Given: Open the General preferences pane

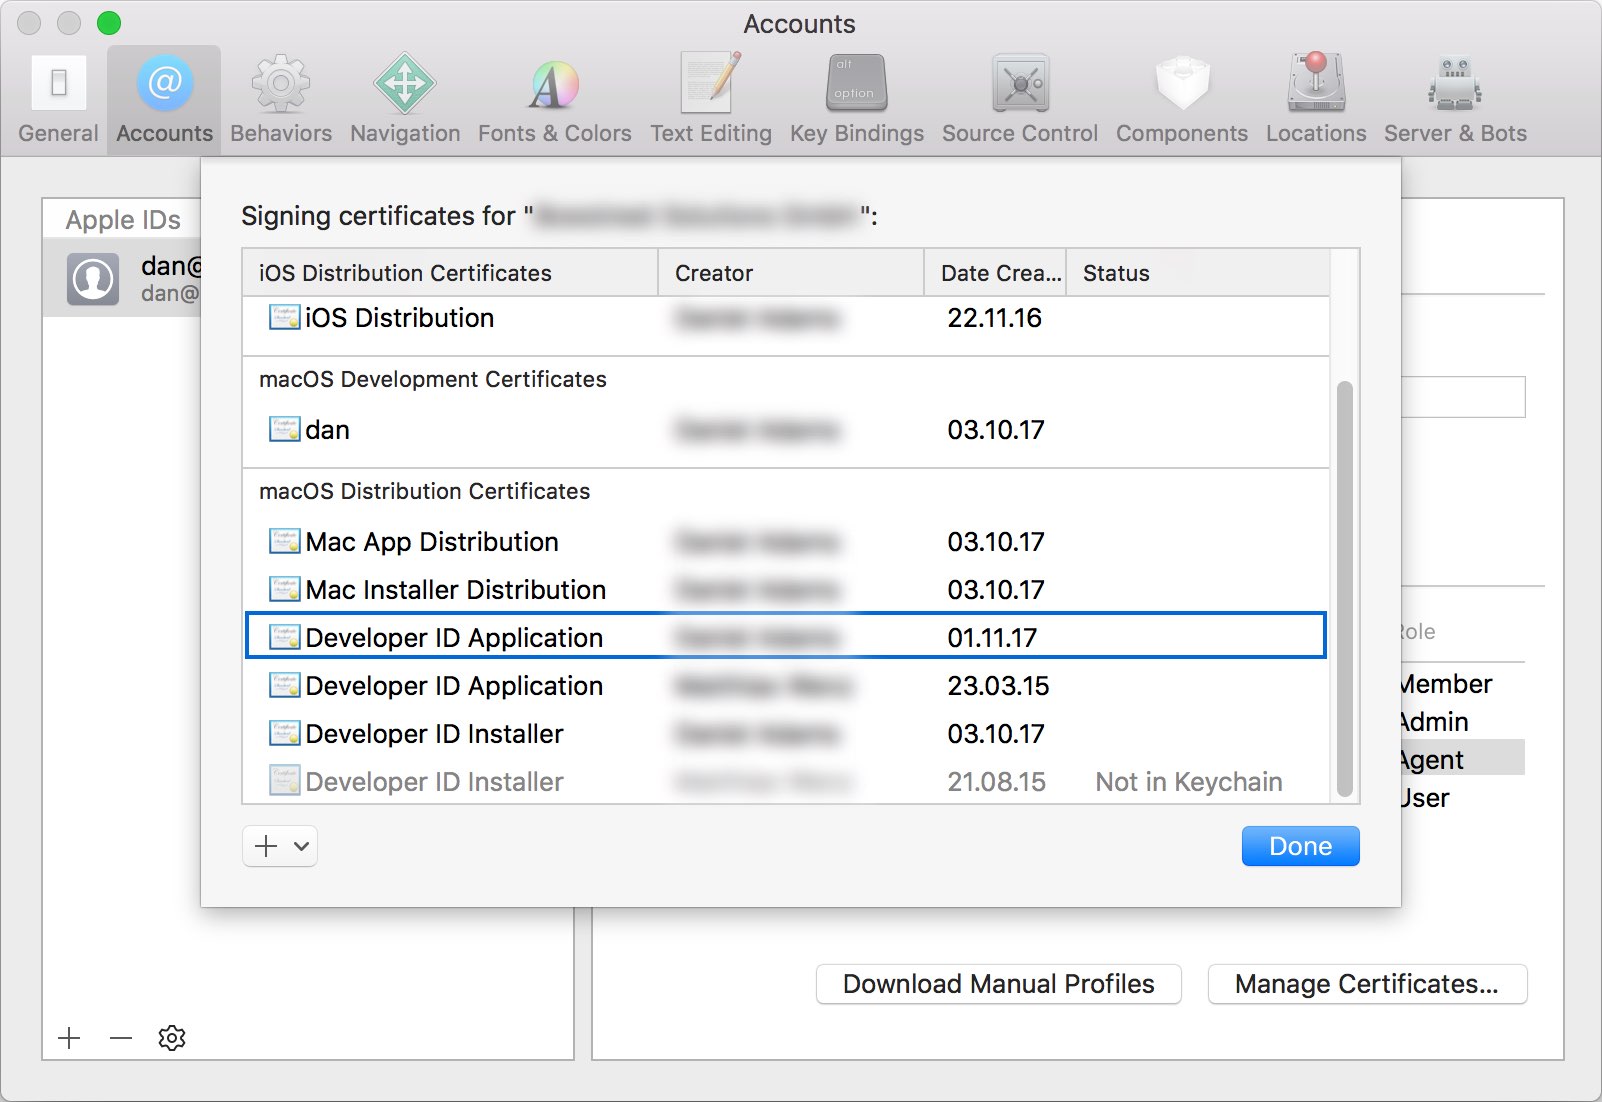Looking at the screenshot, I should [58, 100].
